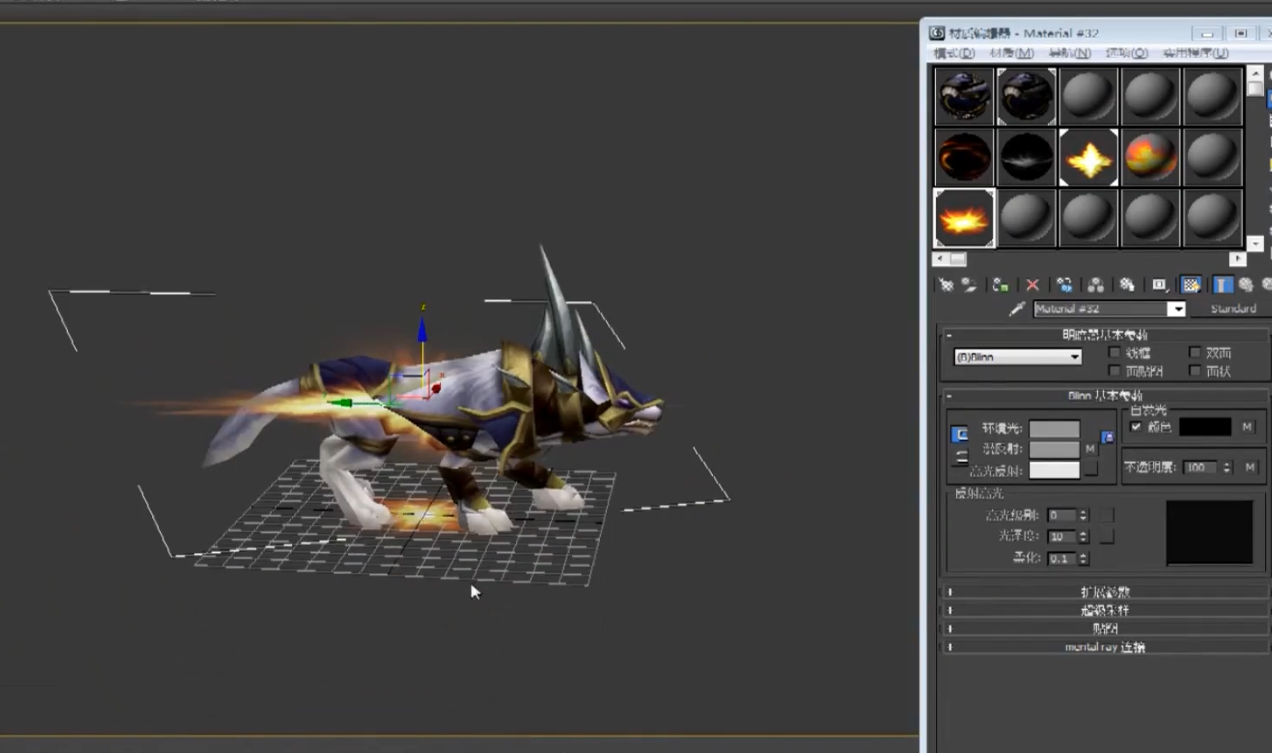Collapse the Blinn 基本参数 rollout
The height and width of the screenshot is (753, 1272).
tap(1104, 395)
